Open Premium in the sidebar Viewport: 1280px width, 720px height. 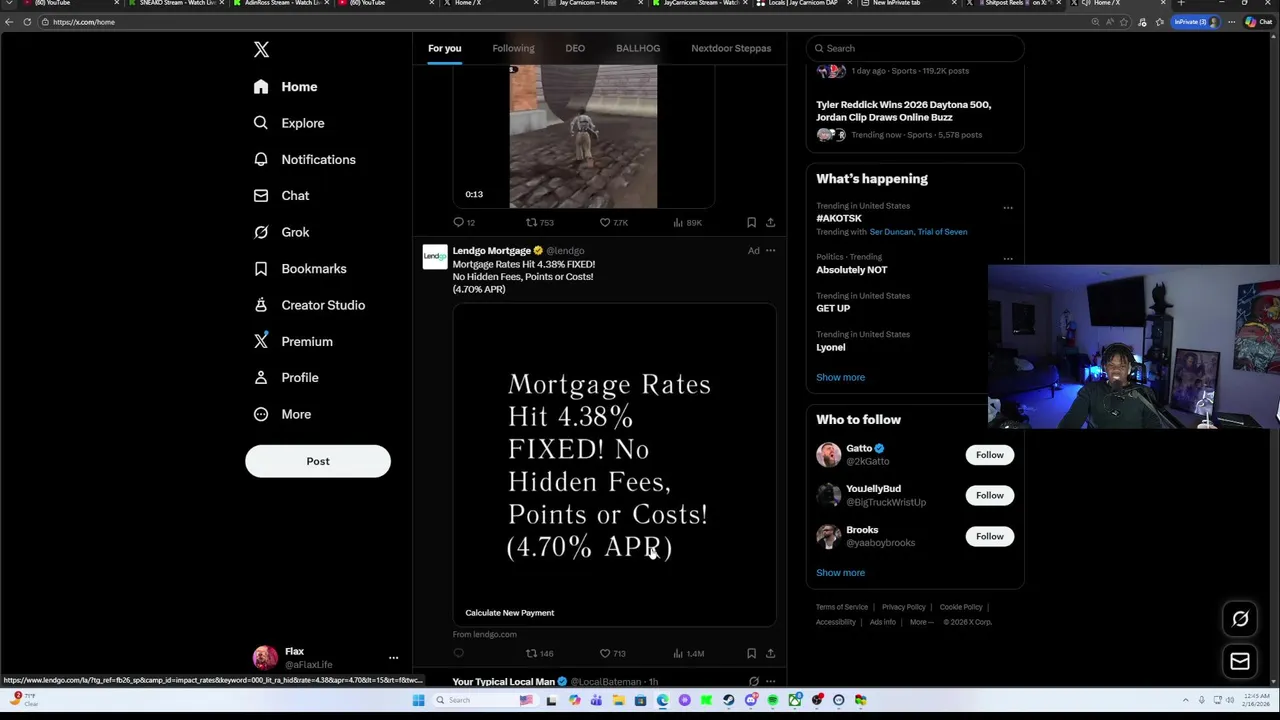[293, 341]
